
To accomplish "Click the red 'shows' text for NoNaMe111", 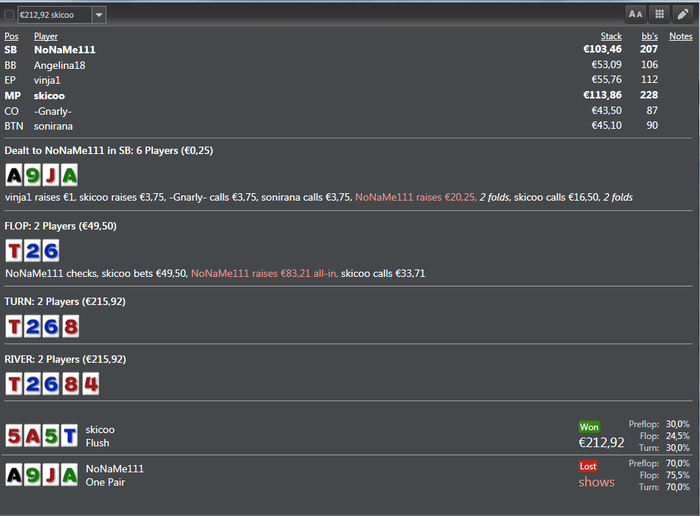I will 596,482.
